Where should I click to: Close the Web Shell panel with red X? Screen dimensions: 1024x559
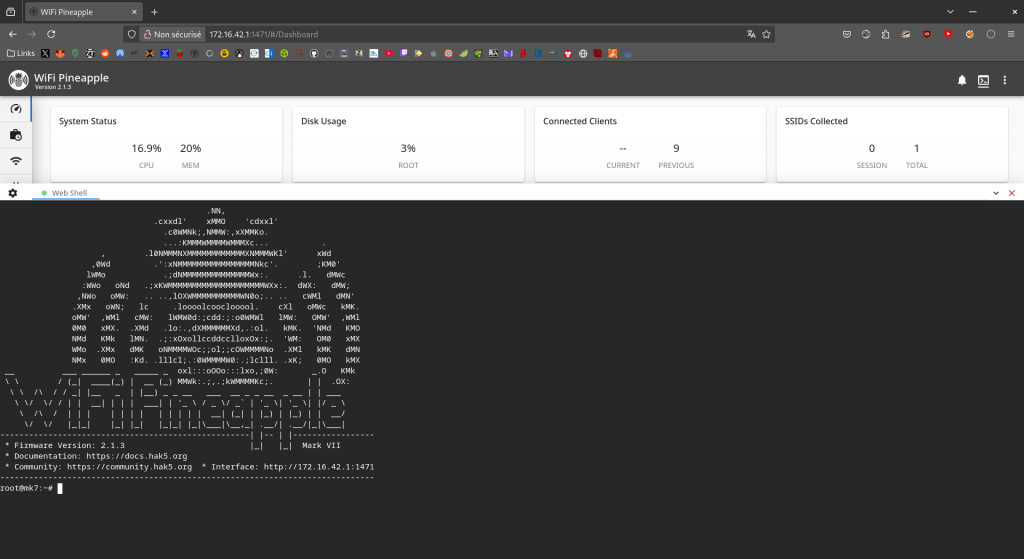click(1012, 193)
